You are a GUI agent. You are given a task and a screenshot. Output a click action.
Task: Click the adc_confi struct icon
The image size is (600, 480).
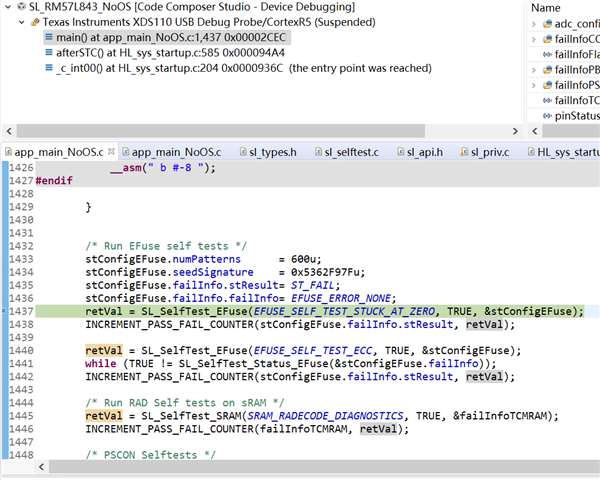tap(548, 24)
